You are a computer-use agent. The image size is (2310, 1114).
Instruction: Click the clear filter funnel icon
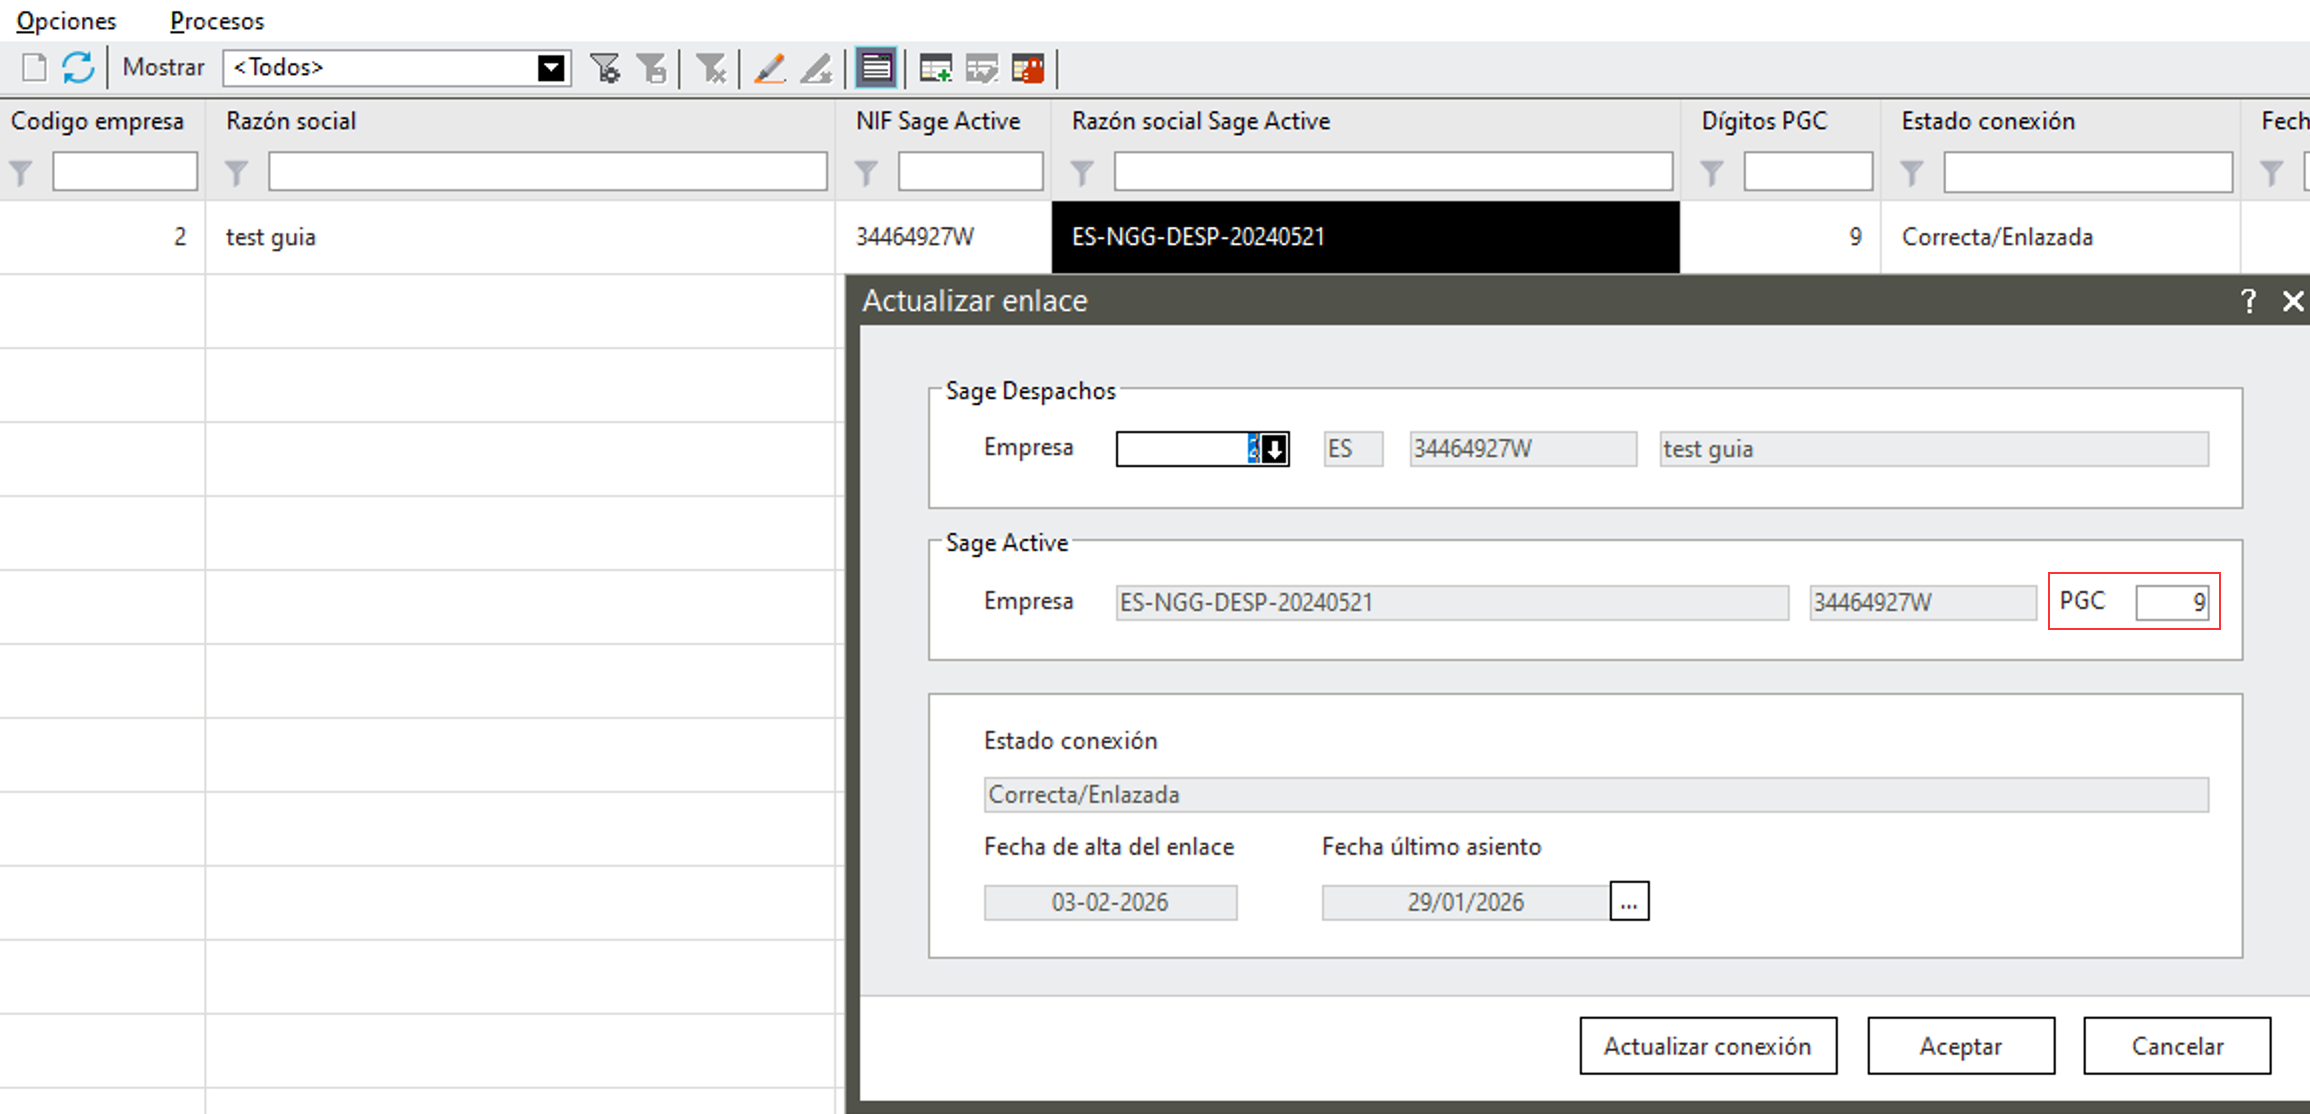(711, 68)
